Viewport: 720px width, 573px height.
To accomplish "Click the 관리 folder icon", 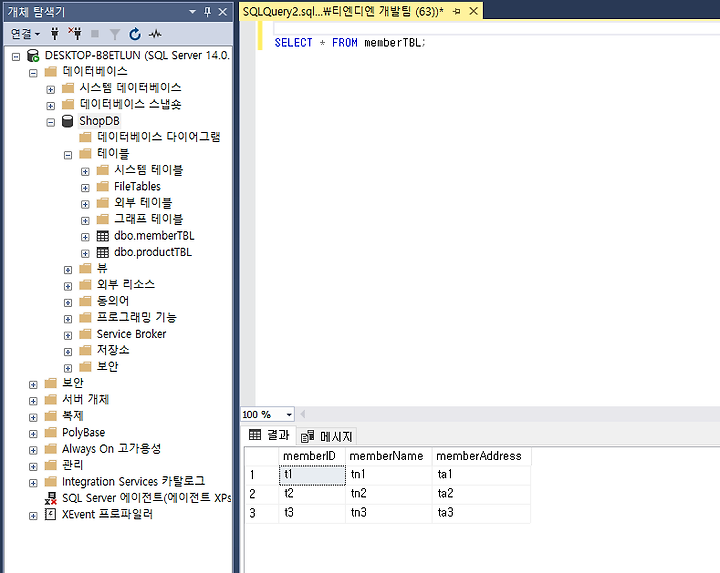I will click(x=51, y=465).
